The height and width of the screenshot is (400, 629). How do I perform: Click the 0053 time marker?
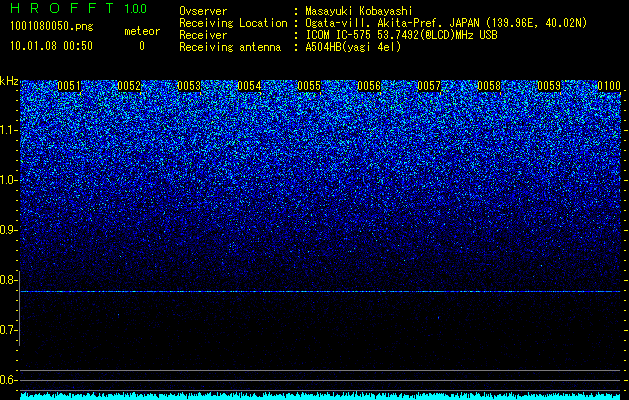click(189, 86)
